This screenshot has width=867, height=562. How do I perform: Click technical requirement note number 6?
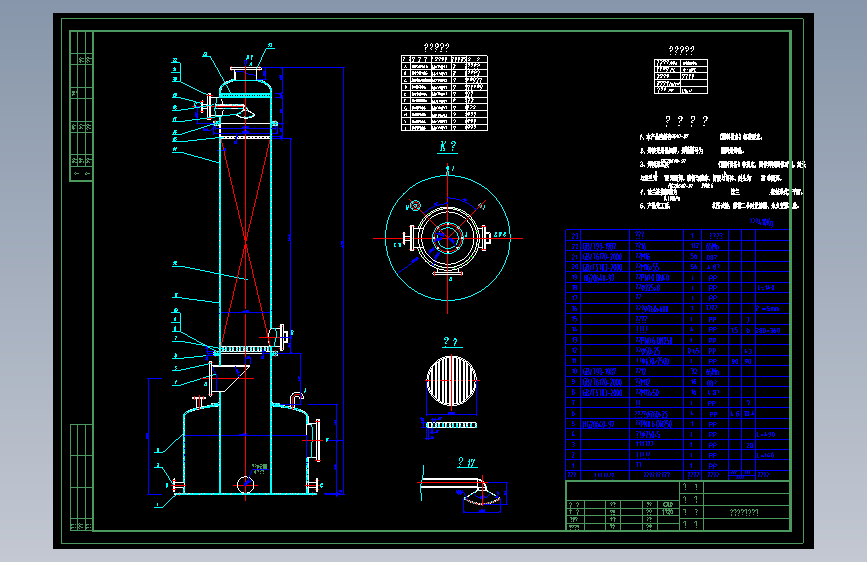(719, 206)
